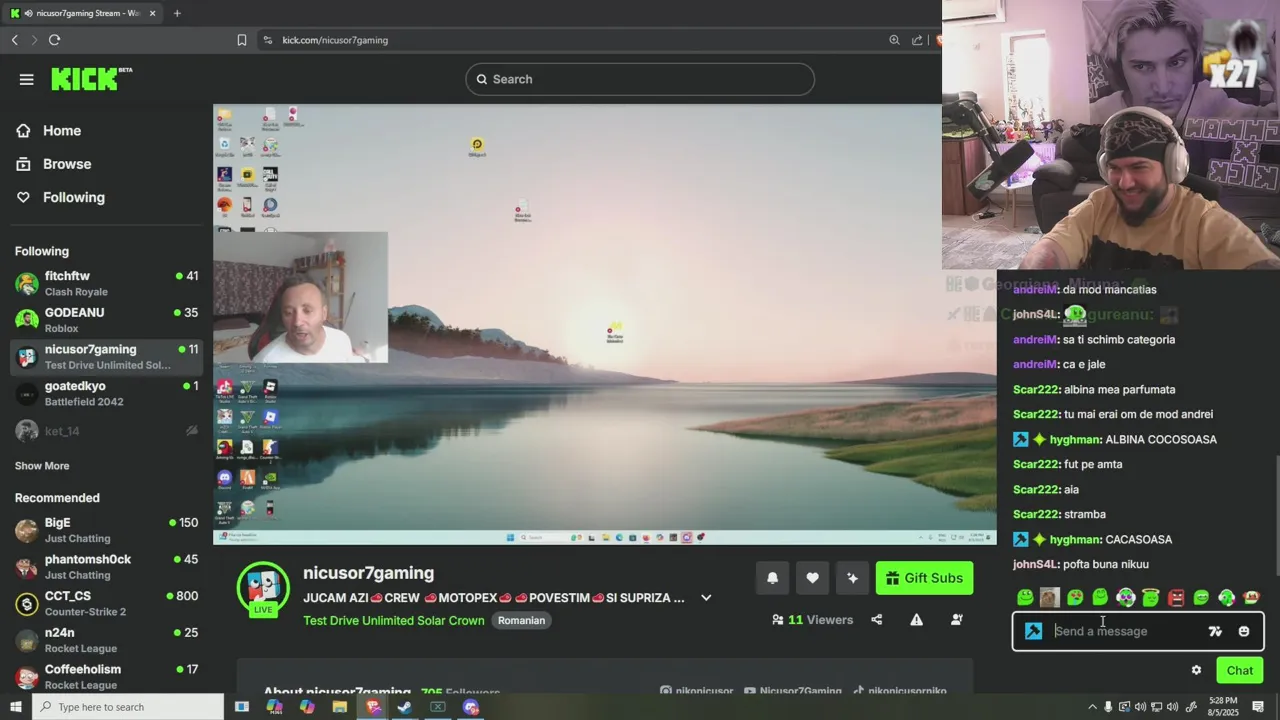Open goatedkyo Battlefield 2042 channel
Viewport: 1280px width, 720px height.
tap(106, 393)
